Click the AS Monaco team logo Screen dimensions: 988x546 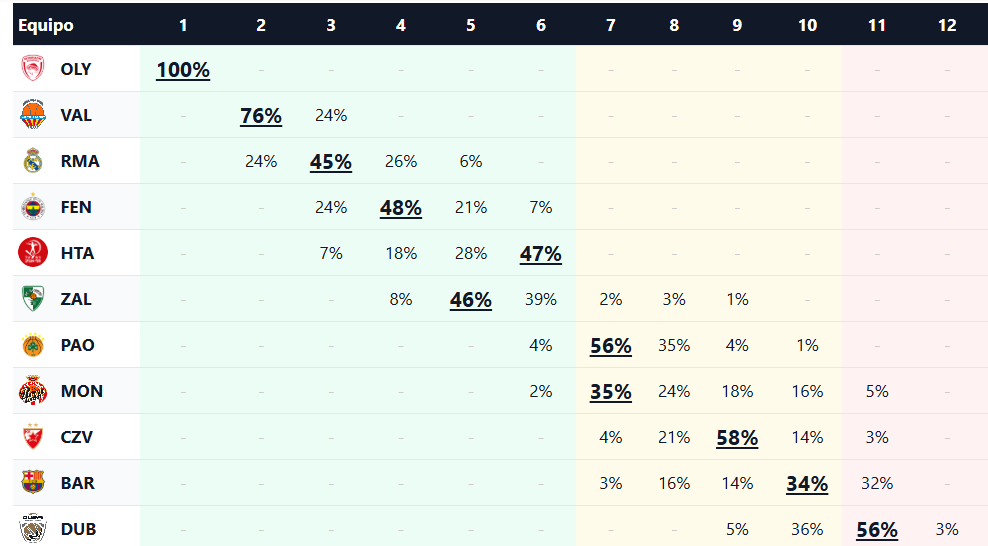coord(32,391)
